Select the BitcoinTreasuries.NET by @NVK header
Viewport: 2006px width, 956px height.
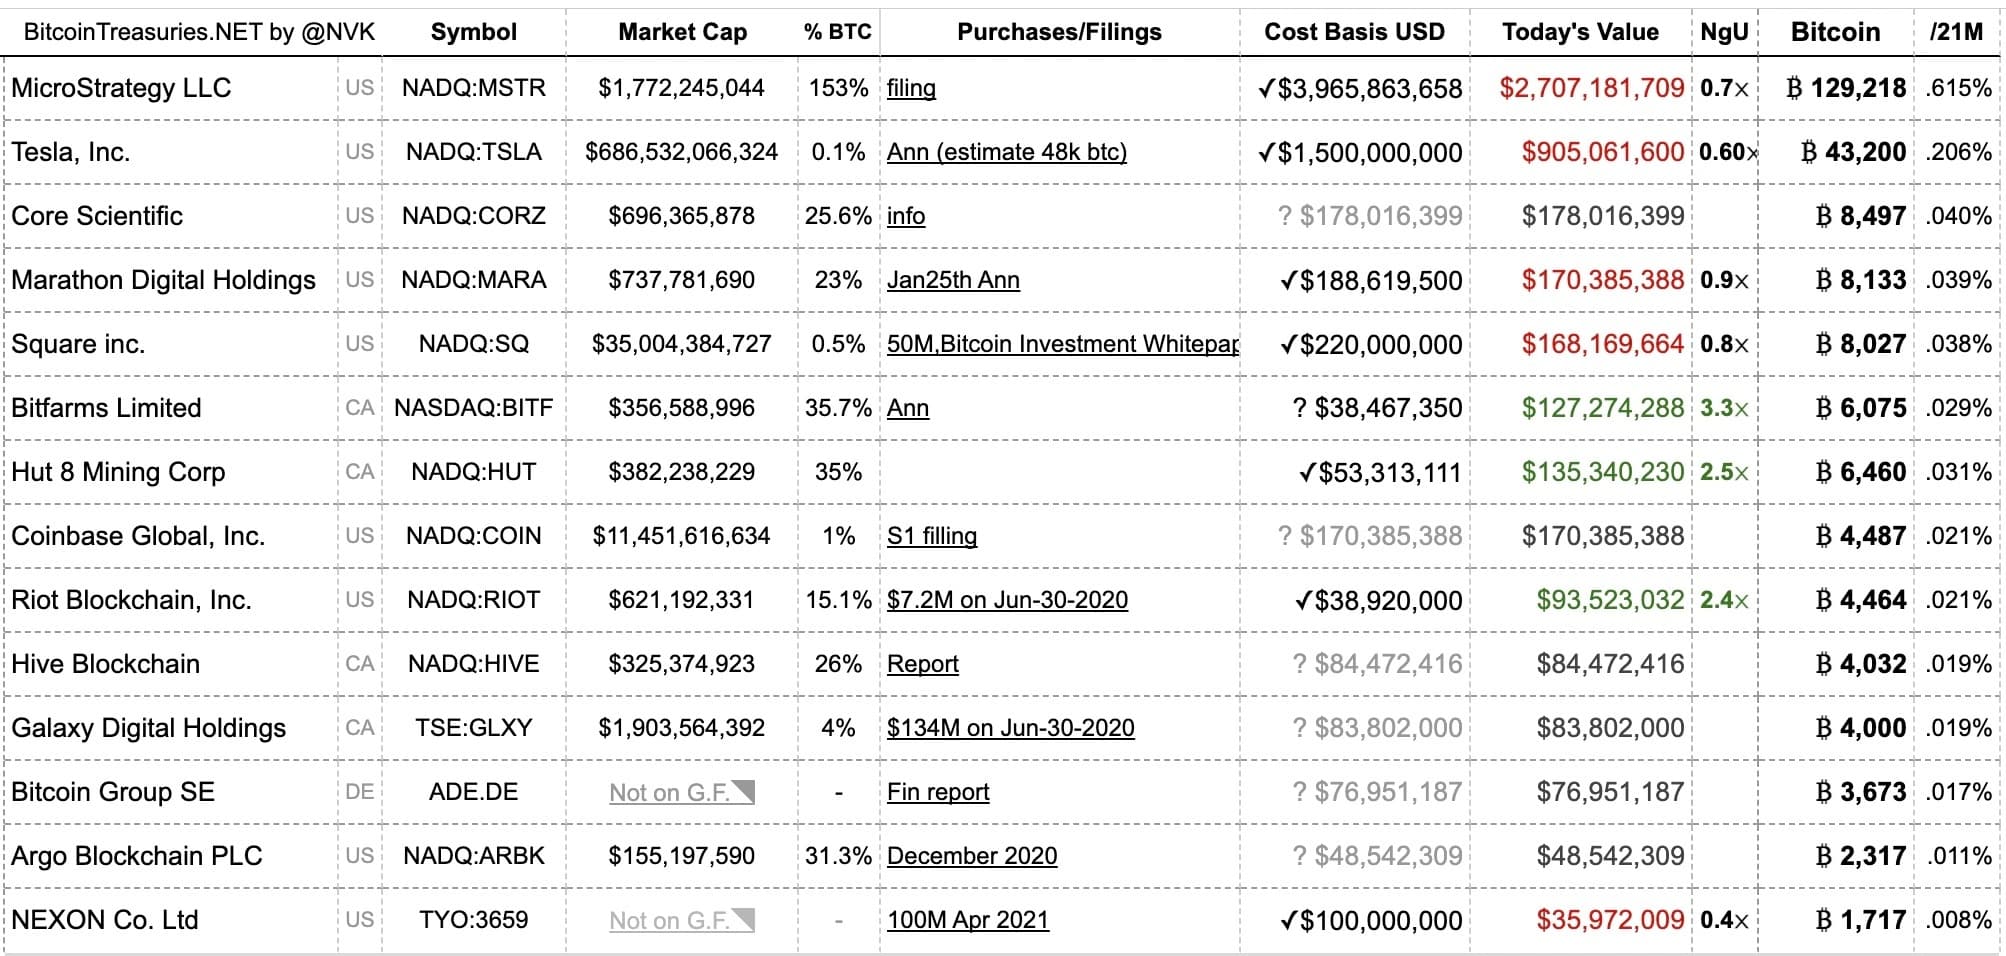(199, 32)
